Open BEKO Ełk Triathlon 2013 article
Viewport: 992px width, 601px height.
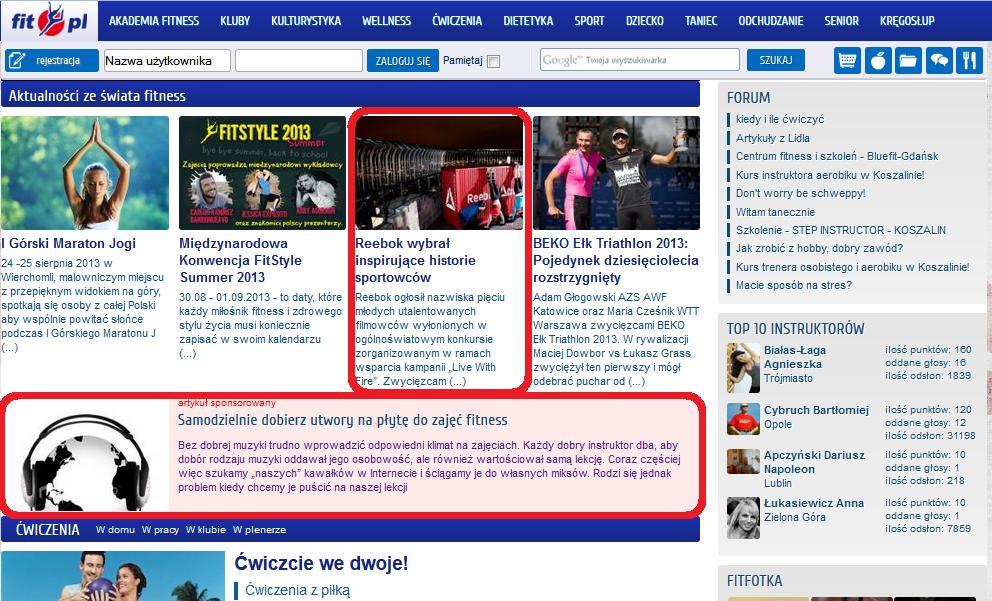pyautogui.click(x=616, y=260)
